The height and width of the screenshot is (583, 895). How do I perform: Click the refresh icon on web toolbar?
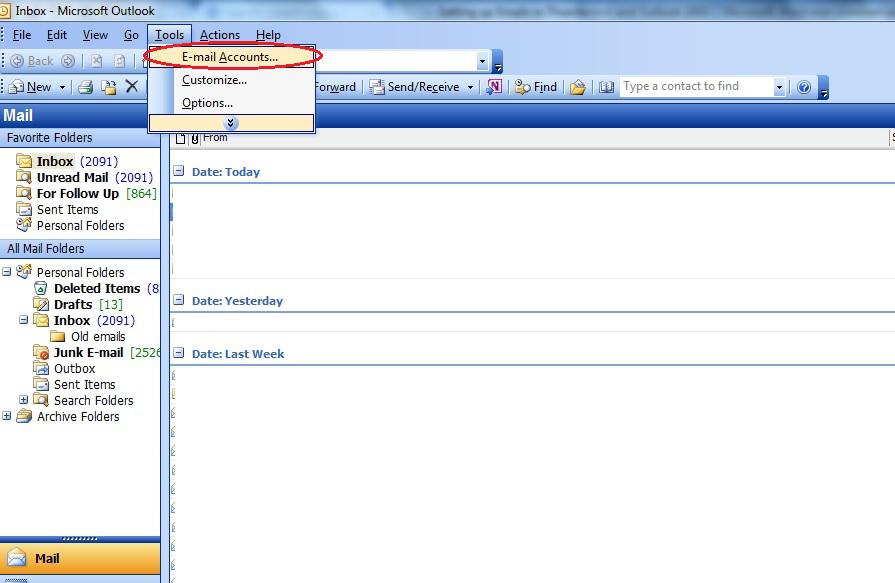(x=119, y=61)
